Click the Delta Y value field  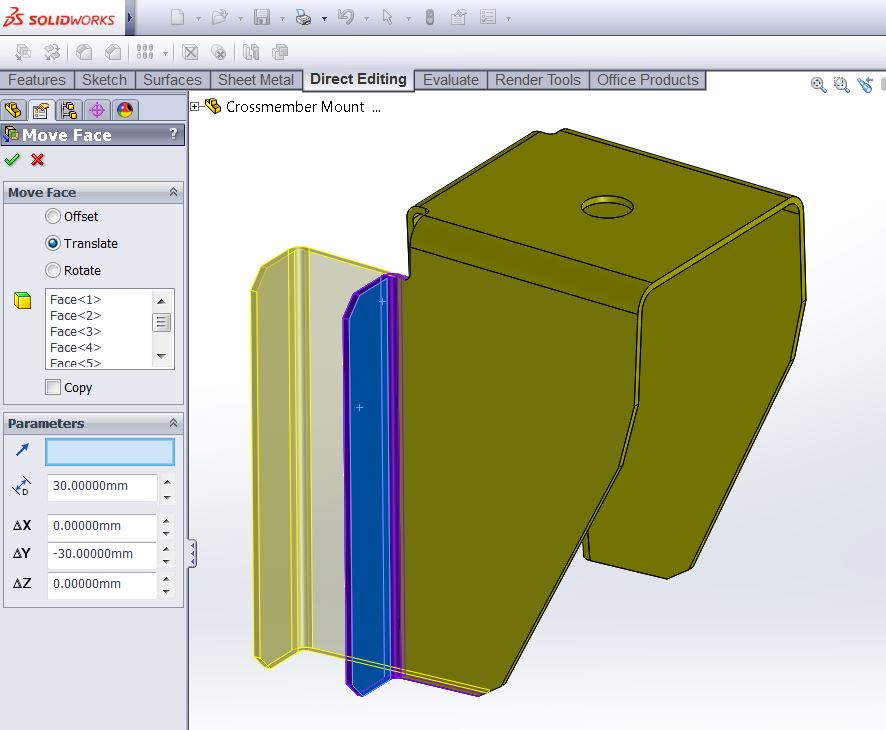[101, 554]
